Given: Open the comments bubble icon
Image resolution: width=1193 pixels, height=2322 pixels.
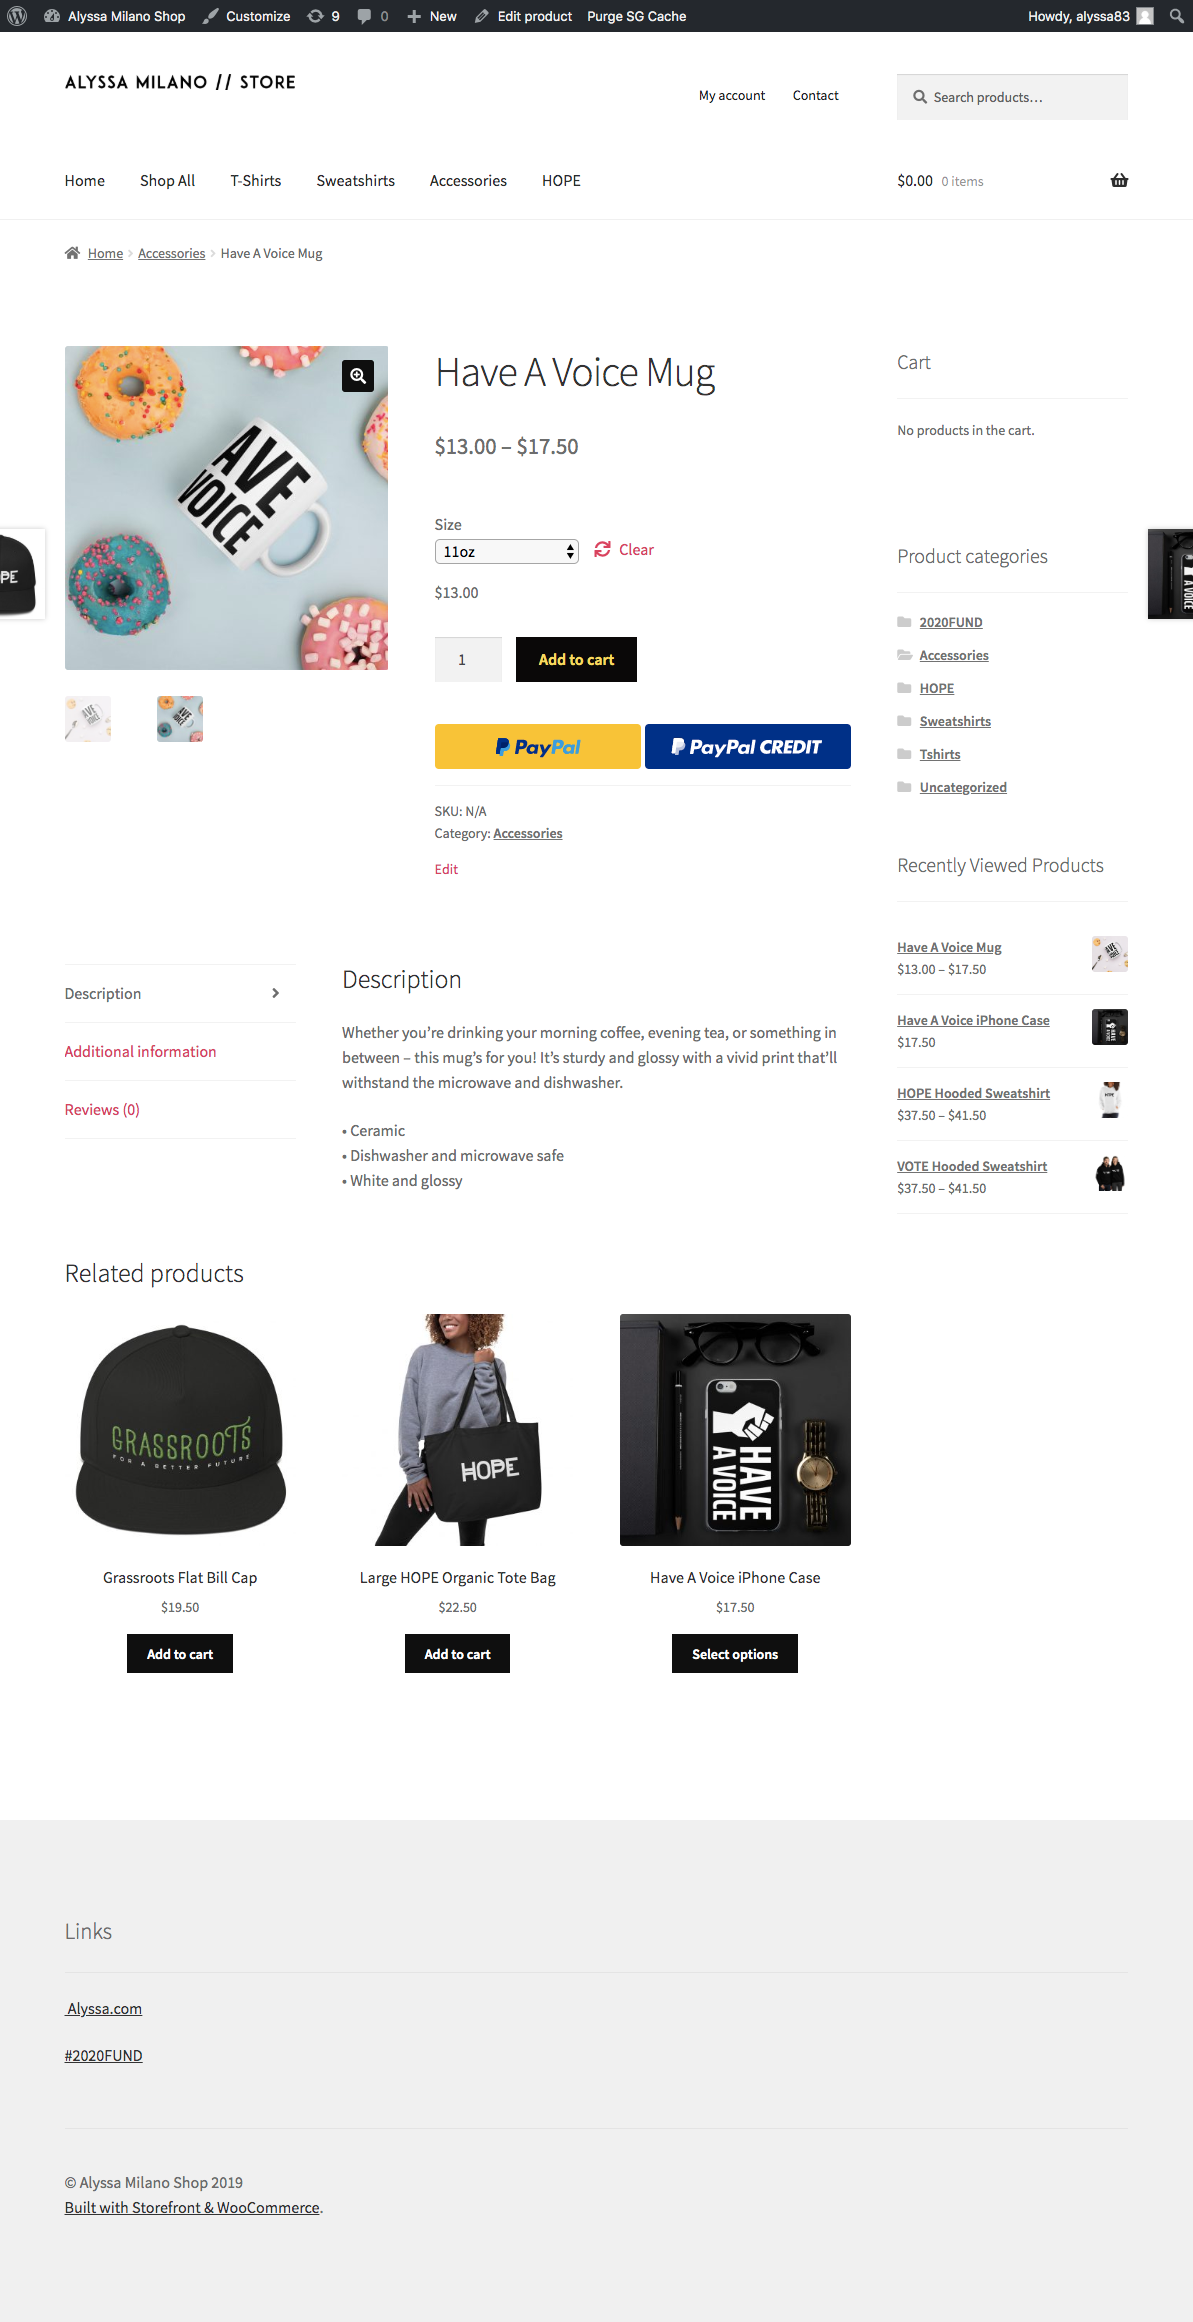Looking at the screenshot, I should click(364, 16).
